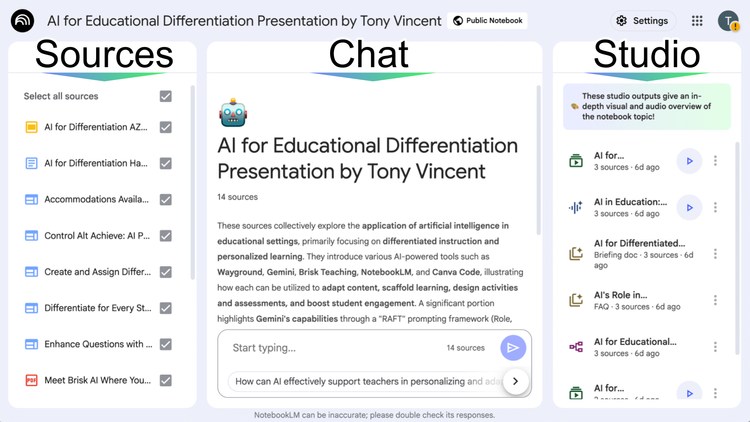
Task: Uncheck Create and Assign Differ checkbox
Action: (x=165, y=272)
